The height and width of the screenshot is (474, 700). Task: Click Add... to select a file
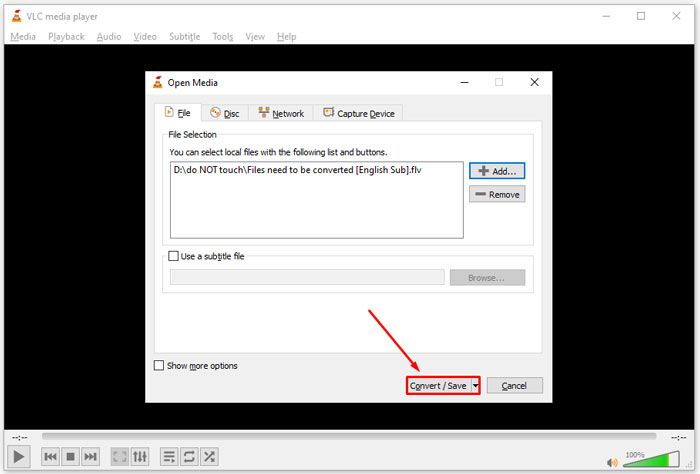pyautogui.click(x=497, y=171)
